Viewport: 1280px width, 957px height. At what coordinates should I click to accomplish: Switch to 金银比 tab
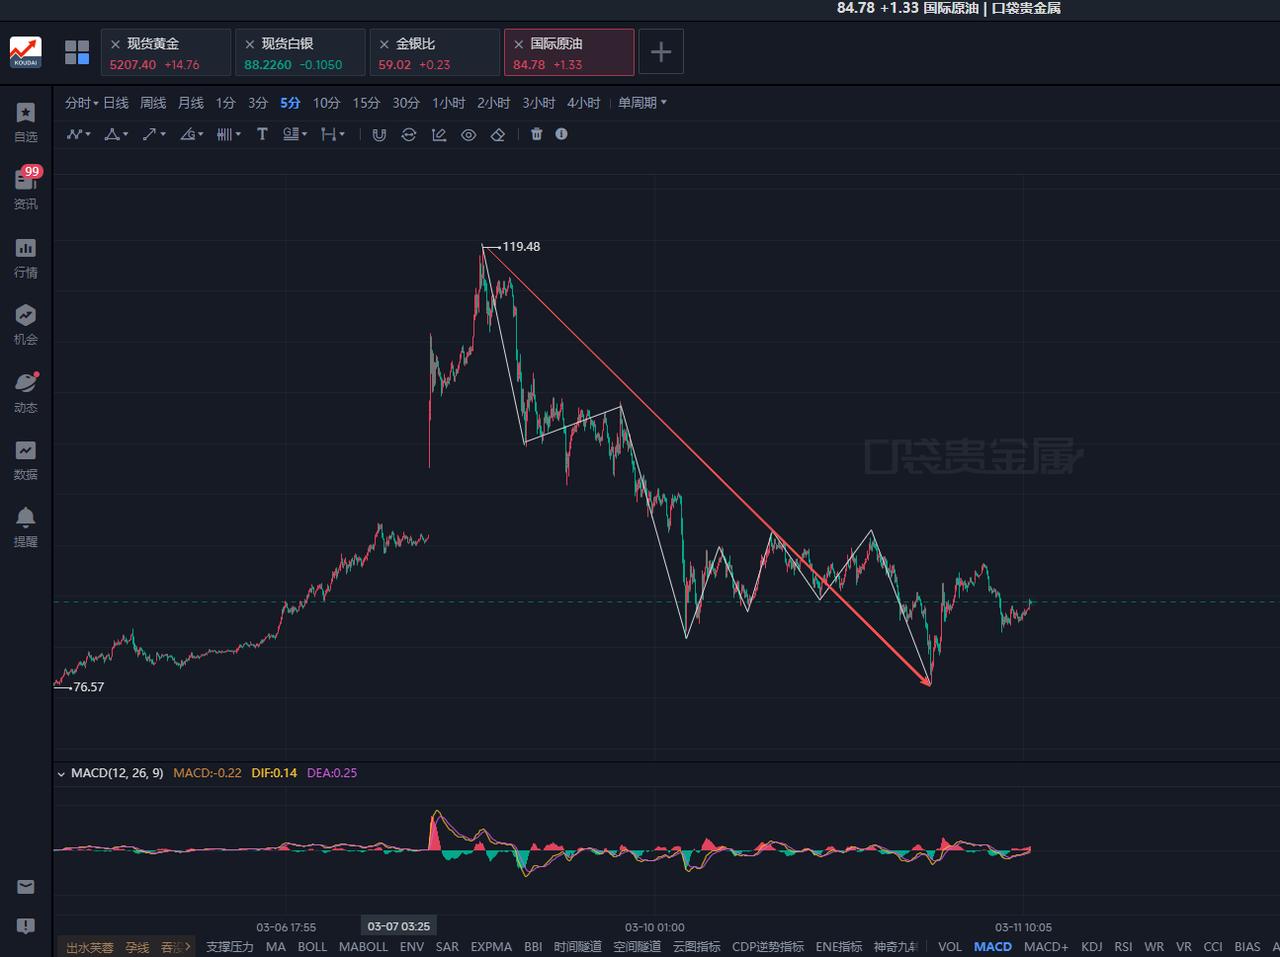point(434,52)
